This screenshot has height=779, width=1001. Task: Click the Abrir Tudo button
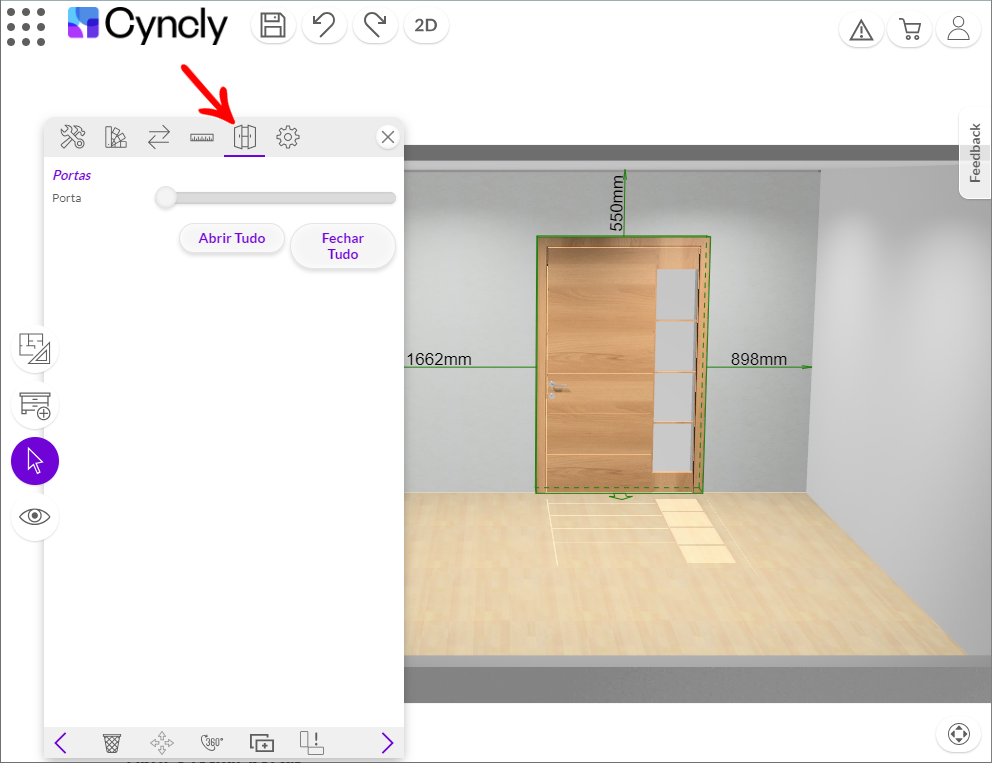(232, 238)
